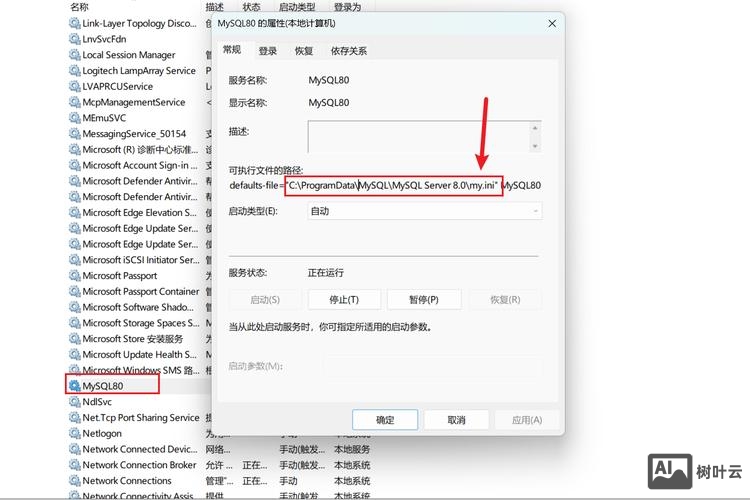Screen dimensions: 750x500
Task: Click the gear icon beside Link-Layer Topology Discovery
Action: (x=74, y=23)
